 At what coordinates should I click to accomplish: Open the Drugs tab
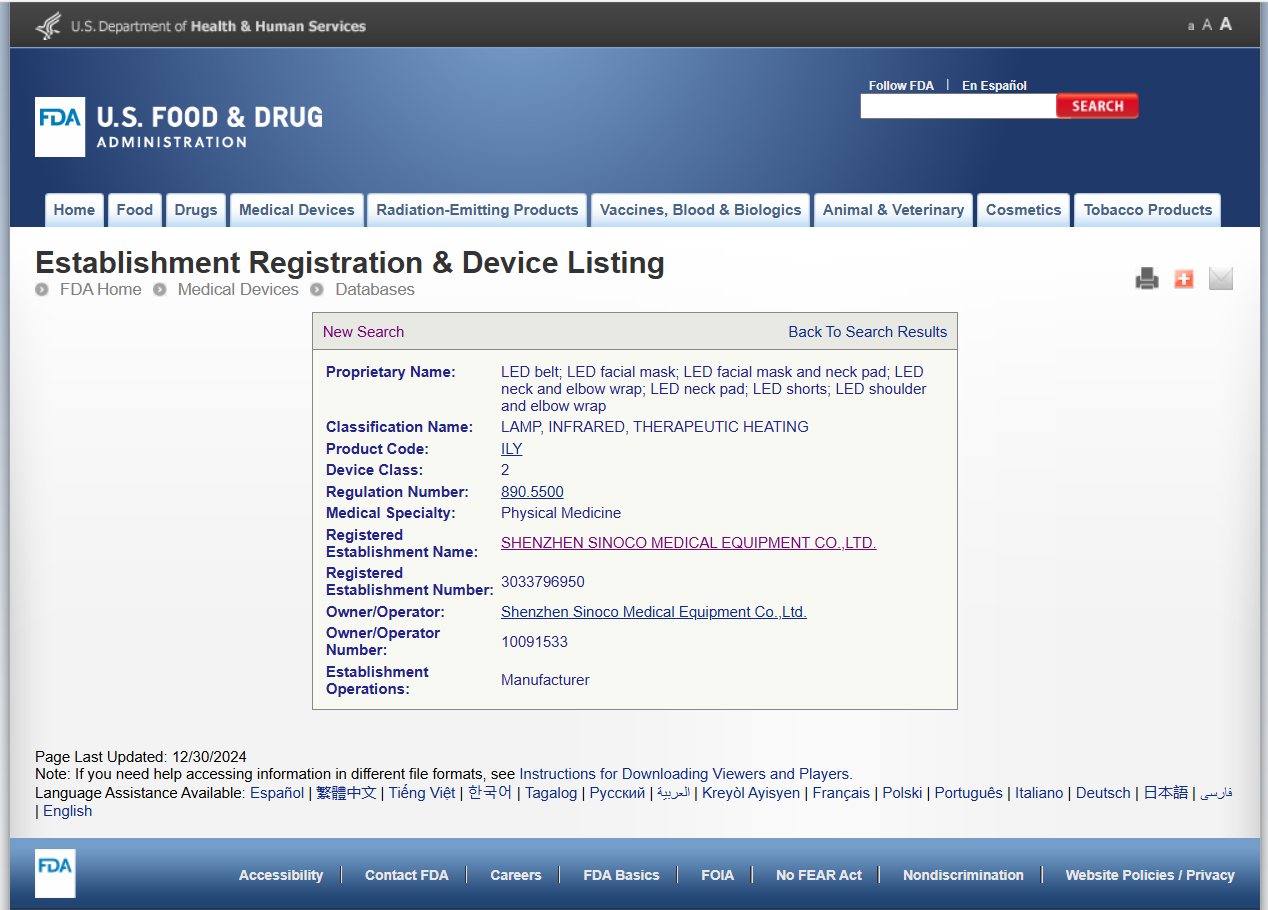[196, 210]
